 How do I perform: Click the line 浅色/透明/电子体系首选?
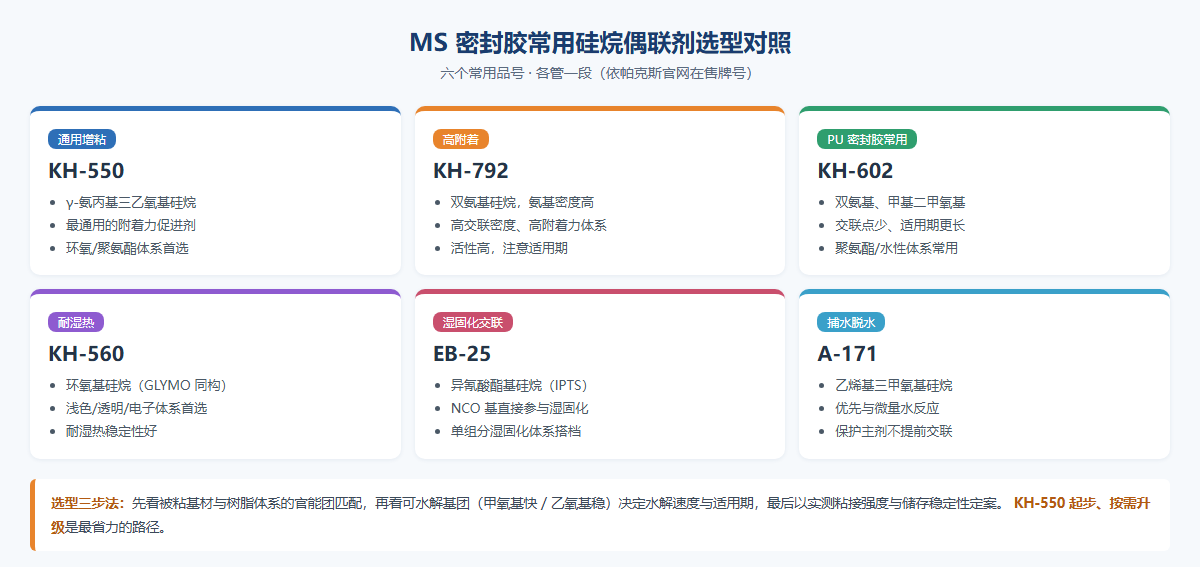click(x=137, y=408)
